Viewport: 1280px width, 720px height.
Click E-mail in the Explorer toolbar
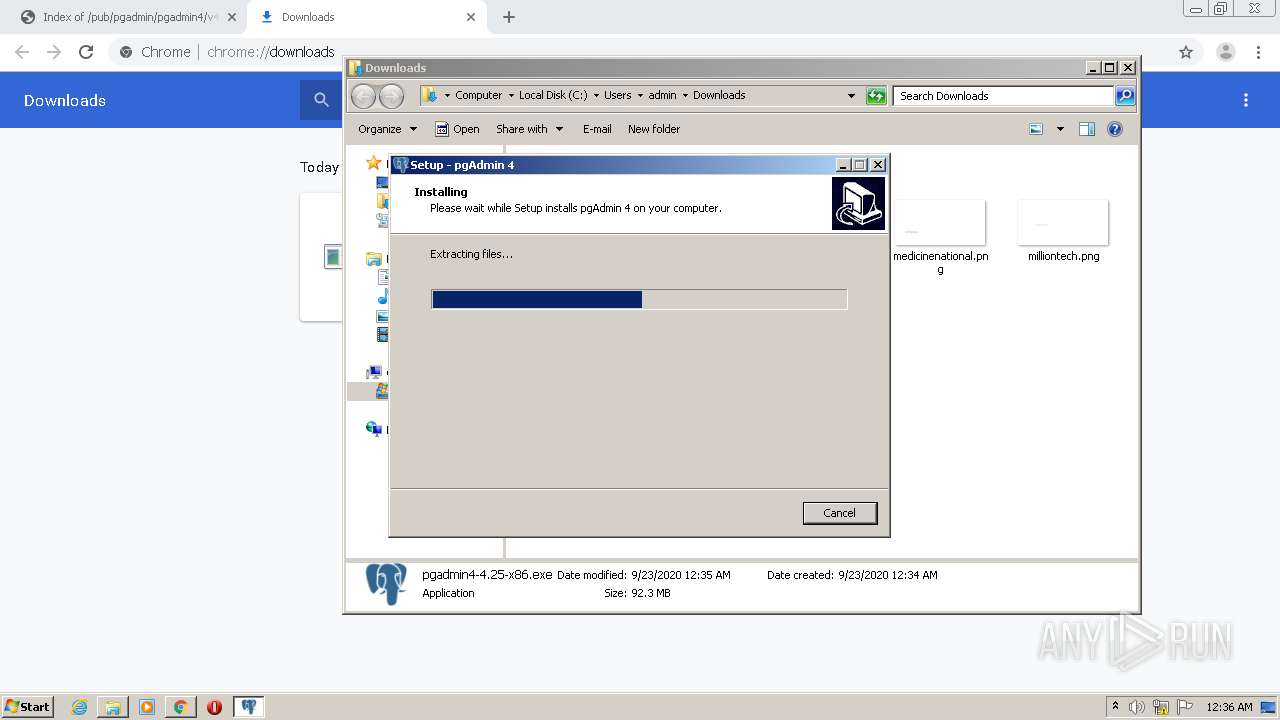[597, 129]
